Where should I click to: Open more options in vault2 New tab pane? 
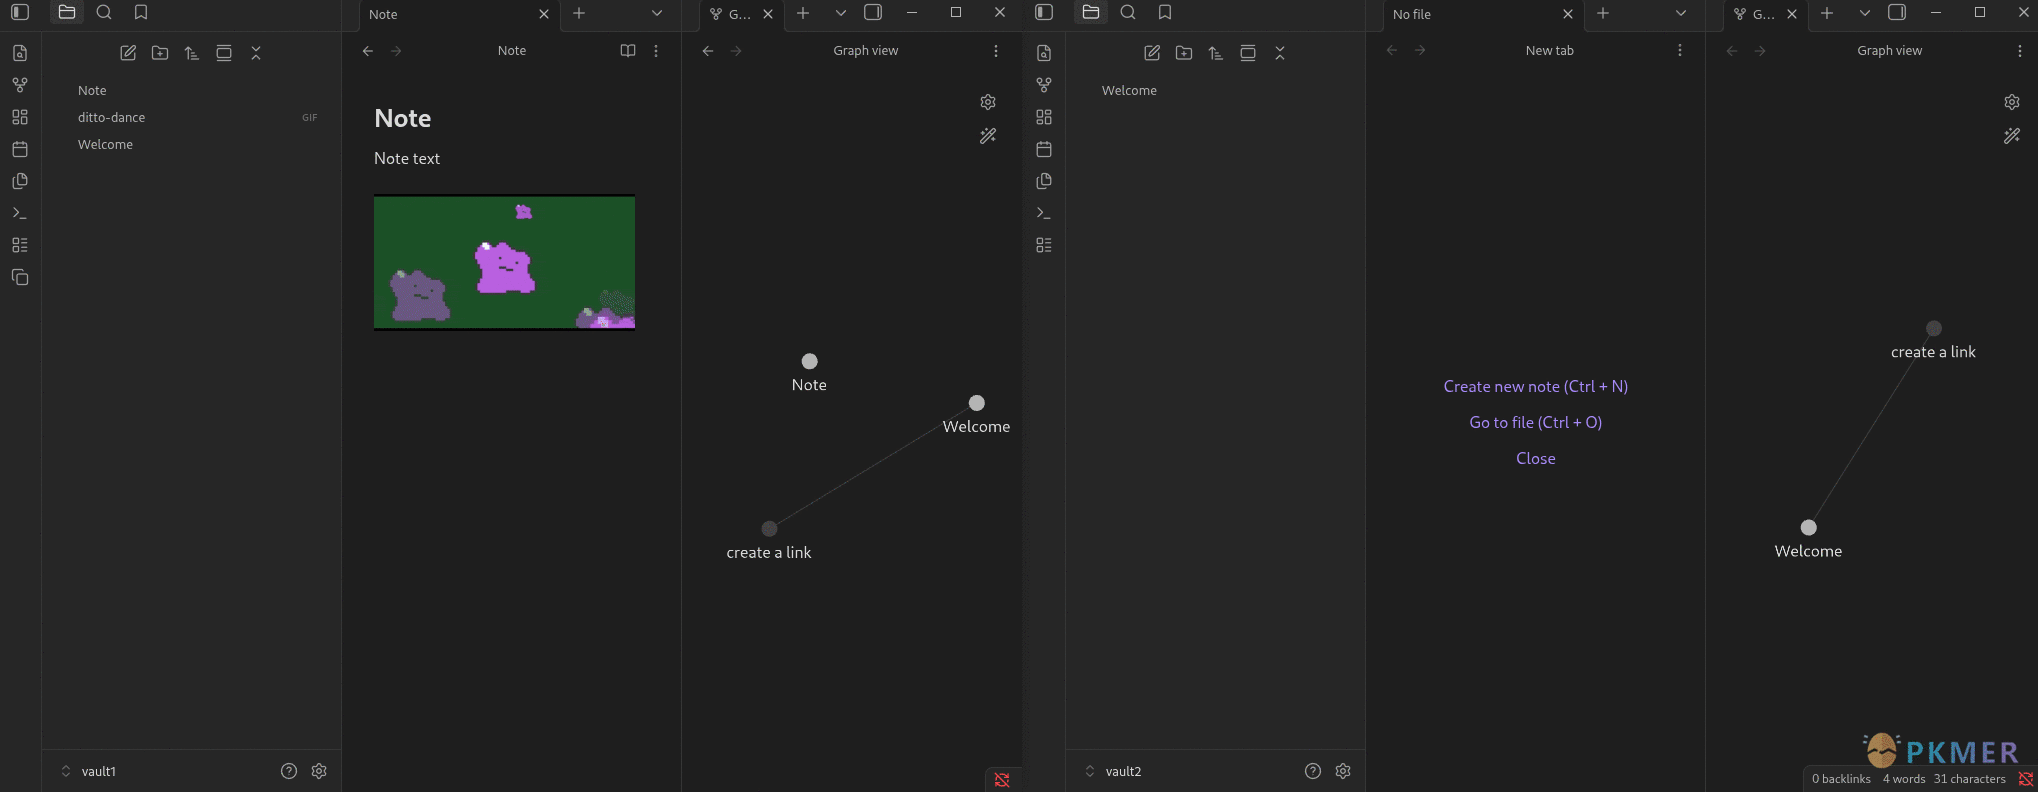click(x=1680, y=51)
